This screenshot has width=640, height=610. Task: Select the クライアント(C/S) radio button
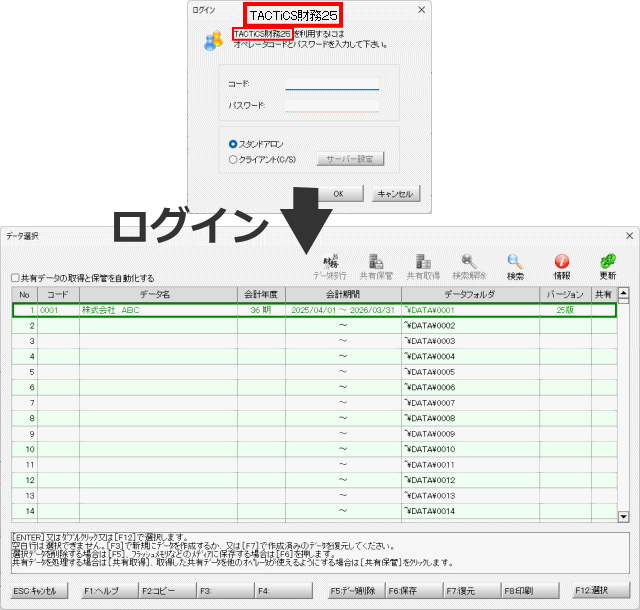click(233, 159)
